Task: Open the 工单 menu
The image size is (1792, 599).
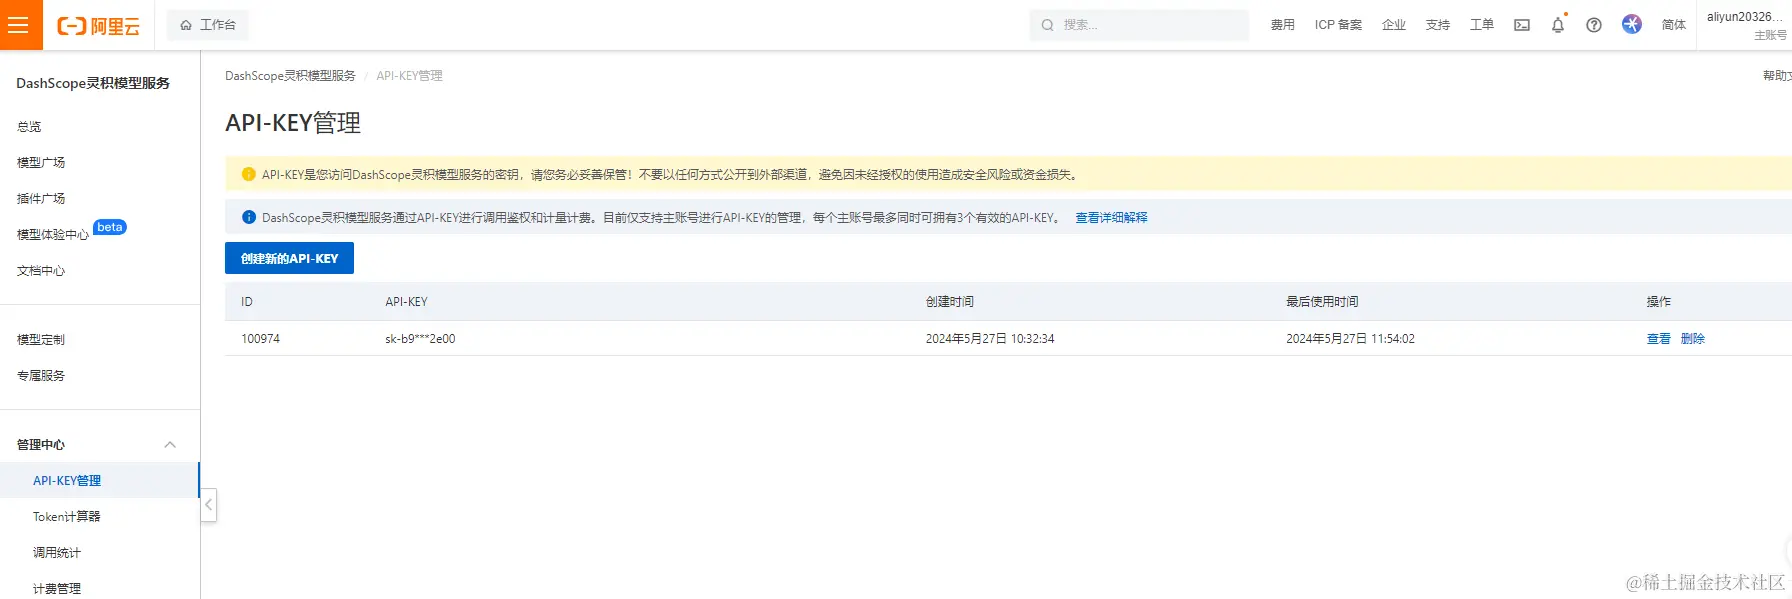Action: point(1482,25)
